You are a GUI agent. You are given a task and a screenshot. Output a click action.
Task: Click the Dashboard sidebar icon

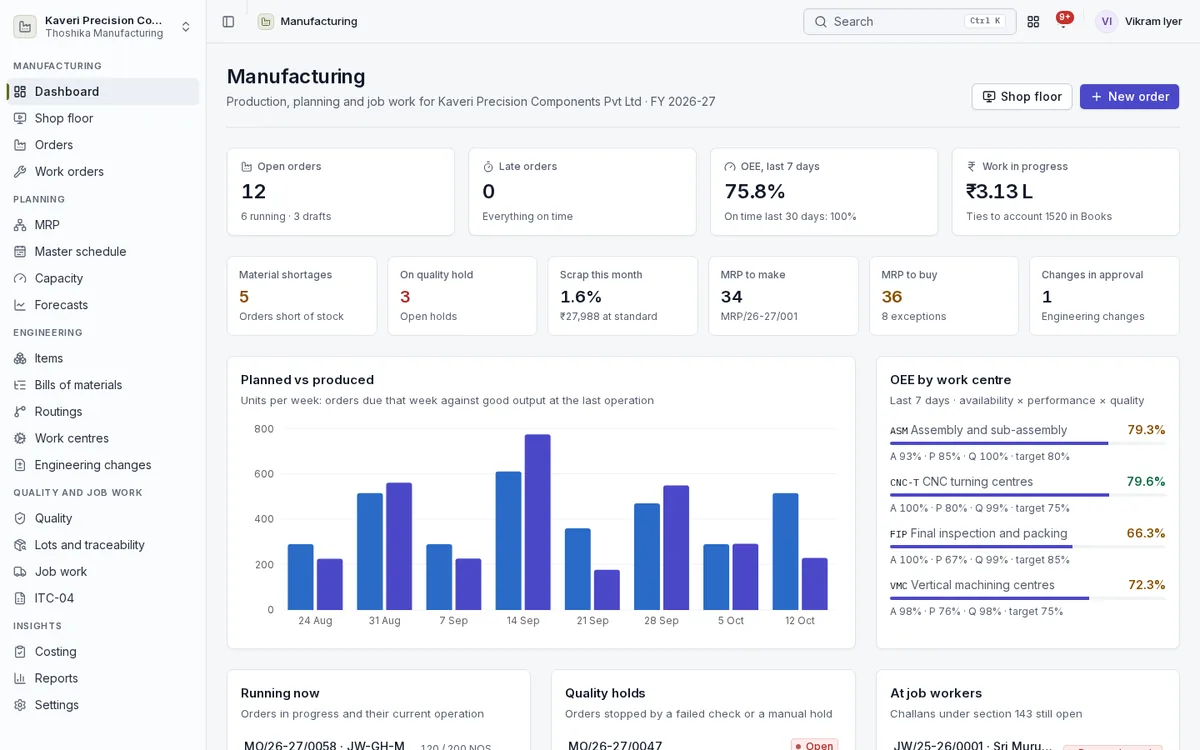tap(20, 92)
